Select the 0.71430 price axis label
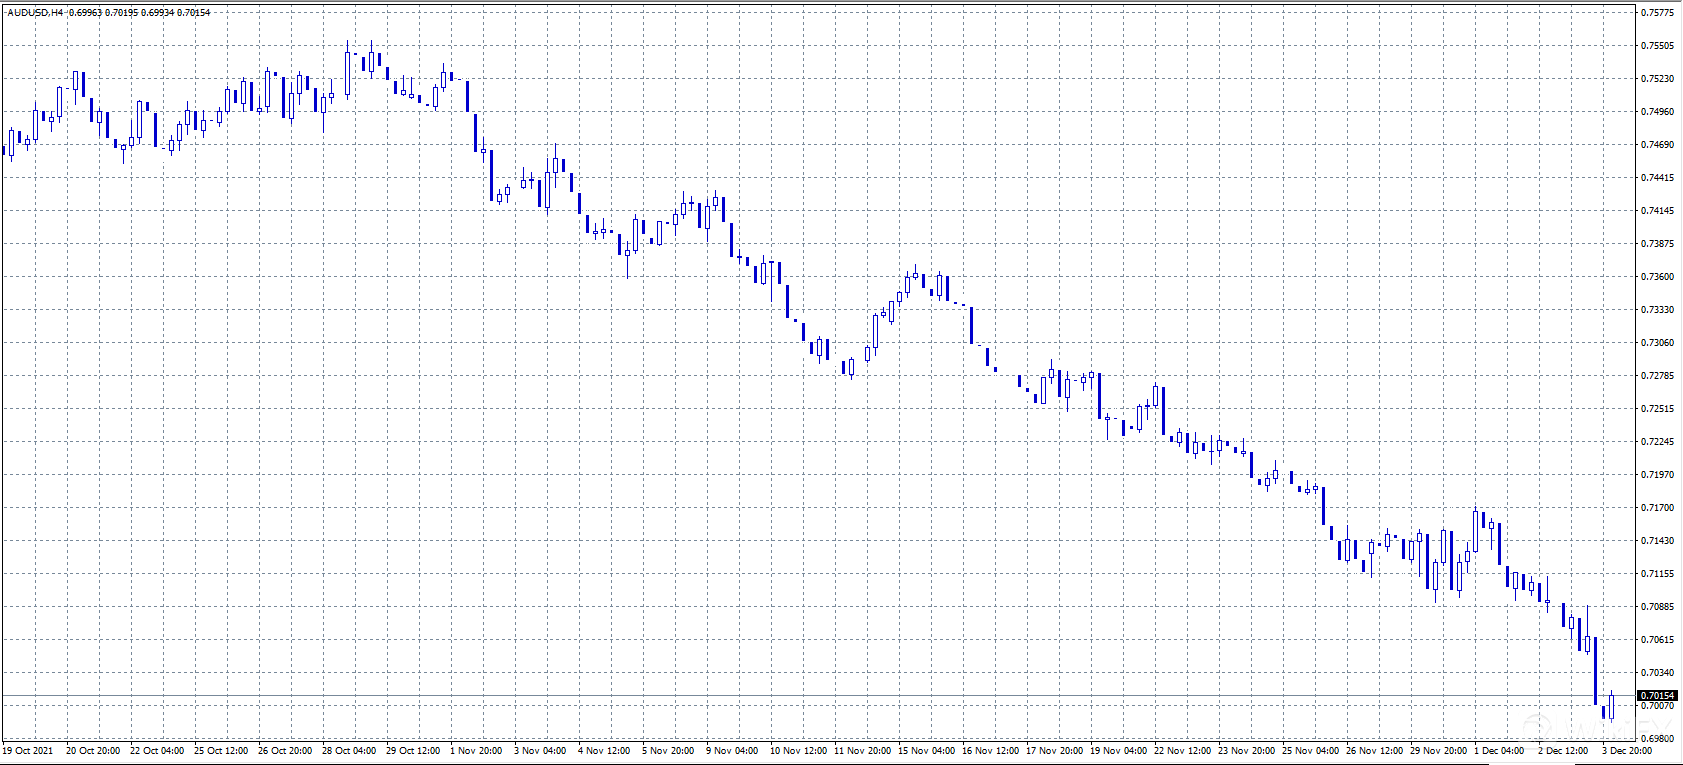The width and height of the screenshot is (1683, 765). point(1657,541)
